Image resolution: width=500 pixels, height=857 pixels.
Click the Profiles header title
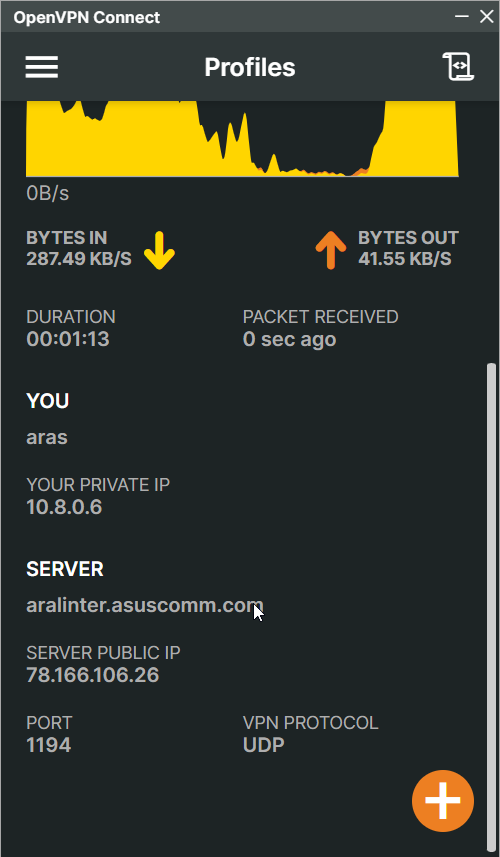250,67
